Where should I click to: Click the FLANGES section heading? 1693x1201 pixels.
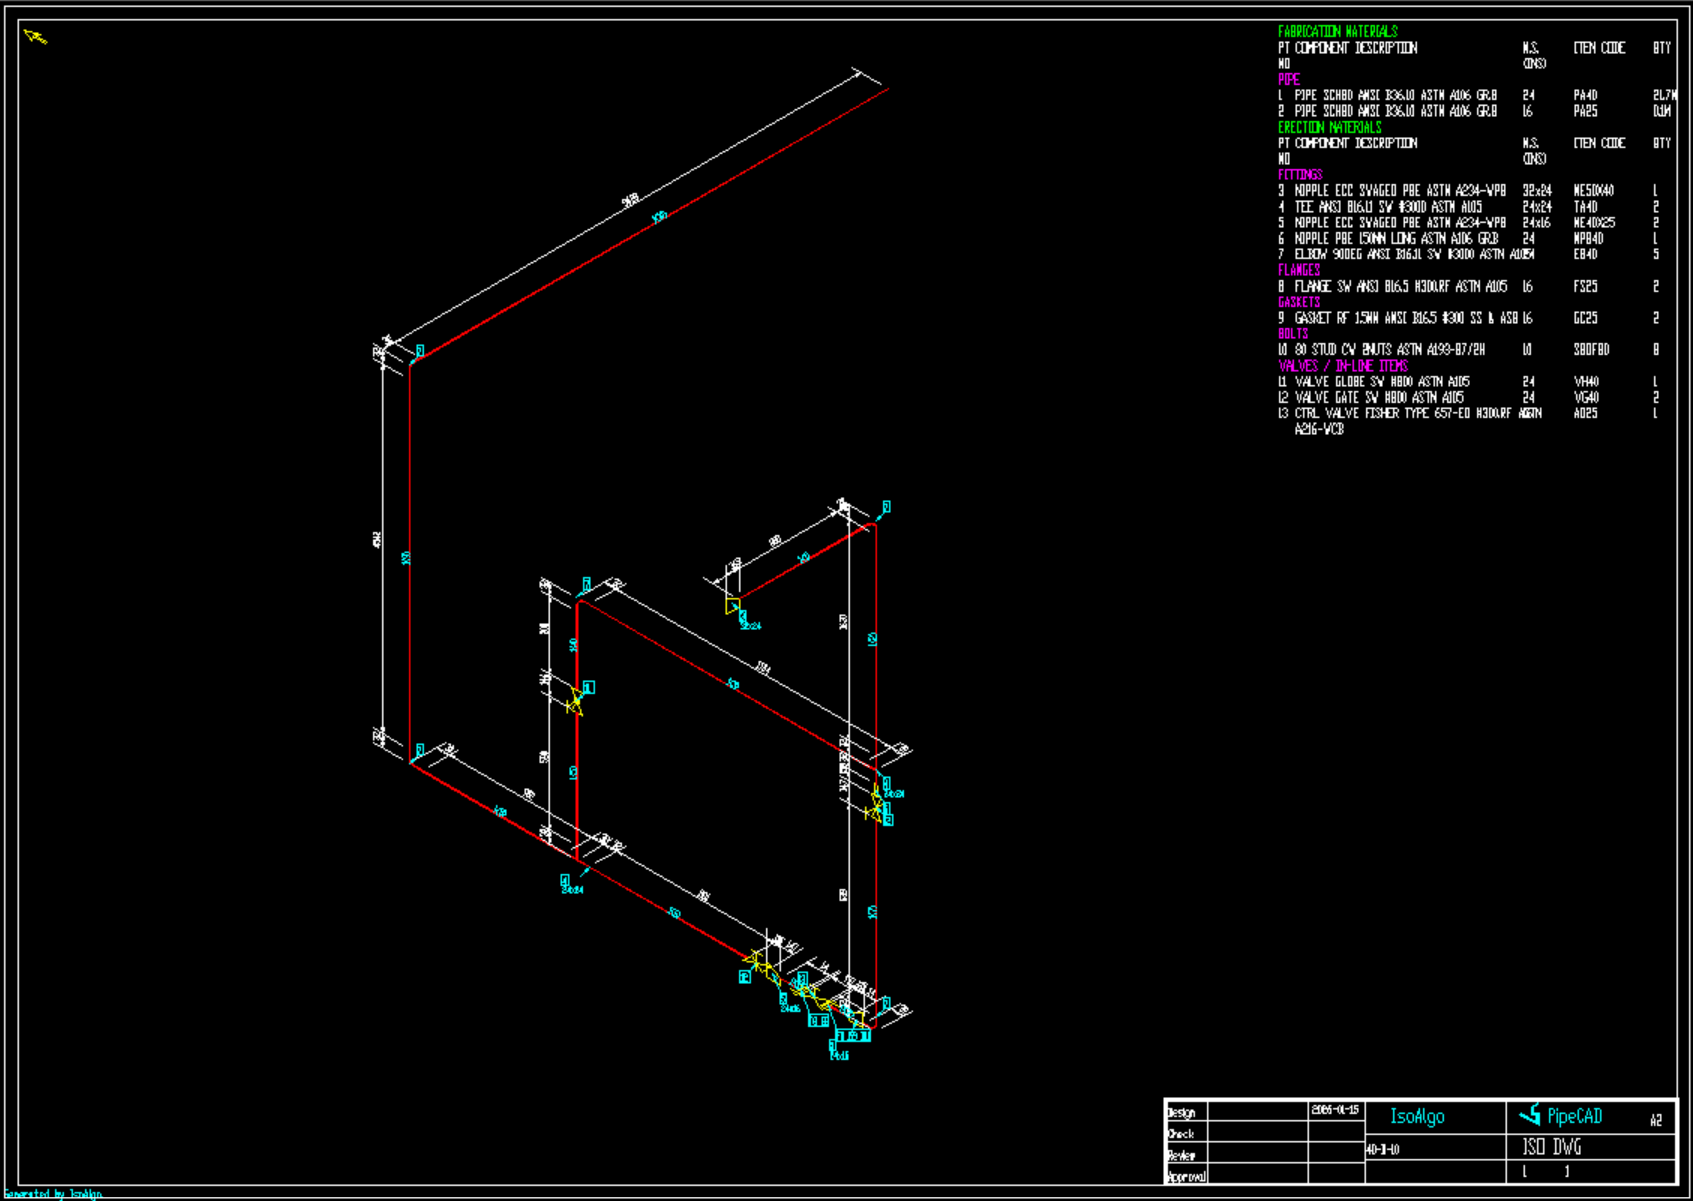(1299, 270)
